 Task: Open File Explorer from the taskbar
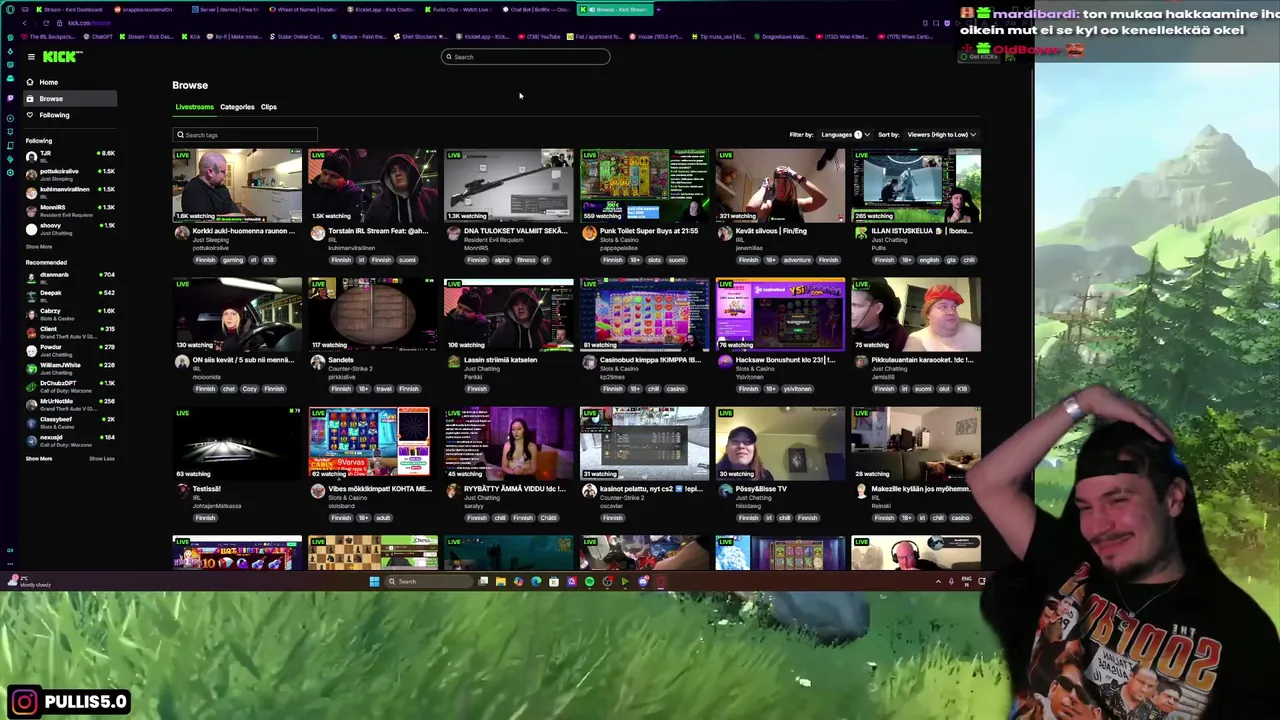click(500, 581)
